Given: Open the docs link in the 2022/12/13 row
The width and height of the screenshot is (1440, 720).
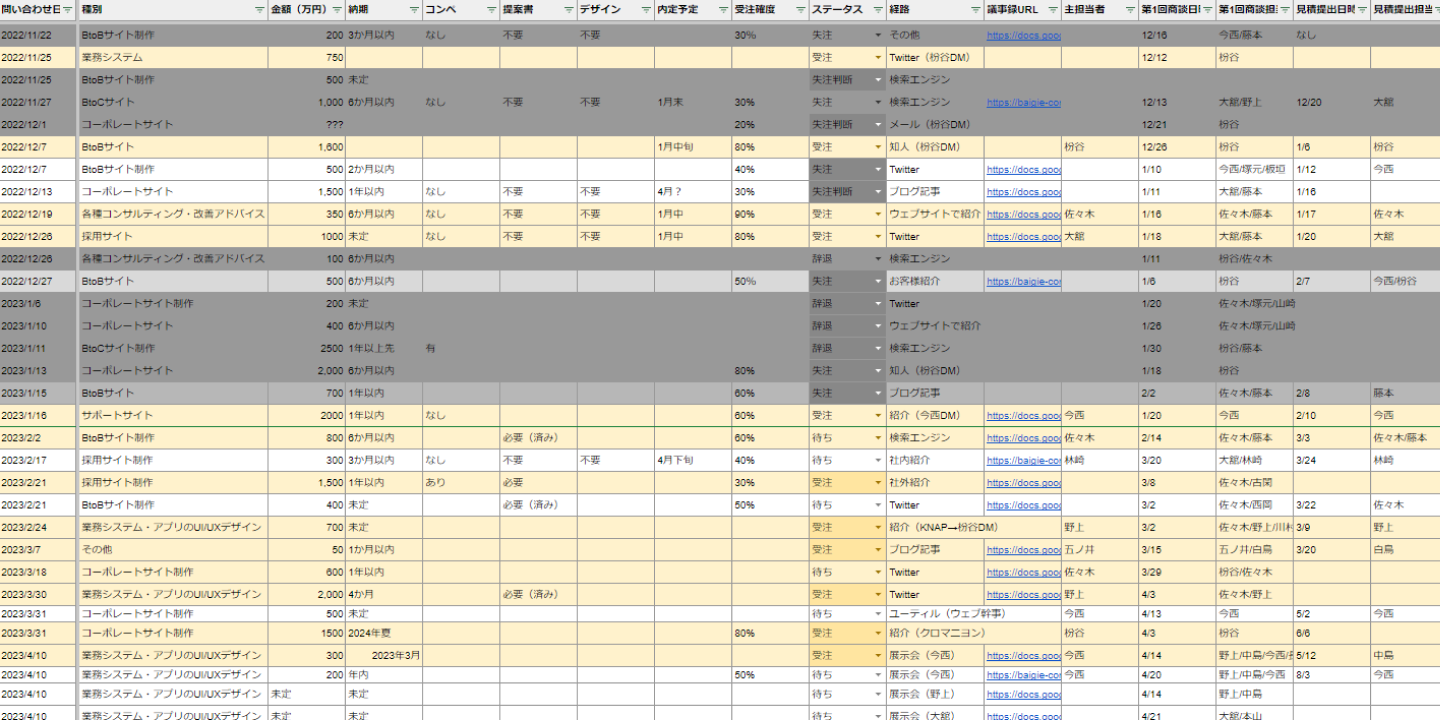Looking at the screenshot, I should click(x=1023, y=192).
